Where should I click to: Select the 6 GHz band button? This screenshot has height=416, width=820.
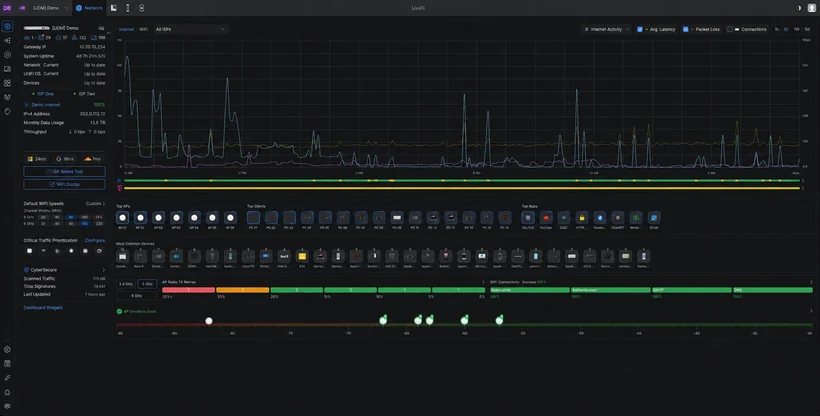click(x=136, y=296)
